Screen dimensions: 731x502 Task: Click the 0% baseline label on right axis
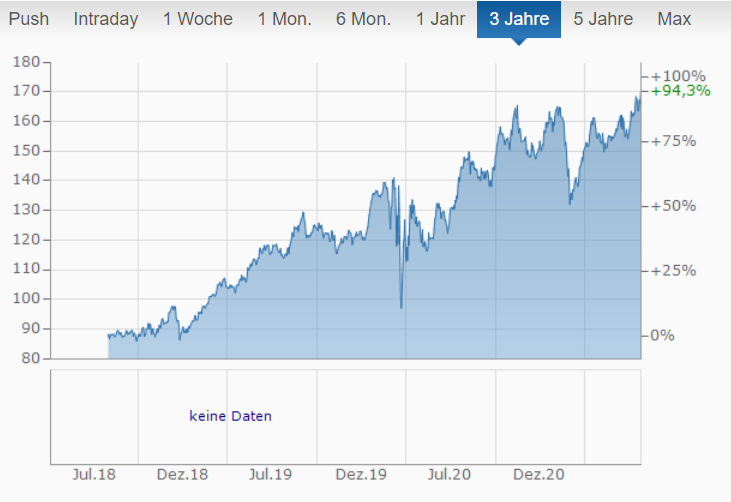pos(663,335)
